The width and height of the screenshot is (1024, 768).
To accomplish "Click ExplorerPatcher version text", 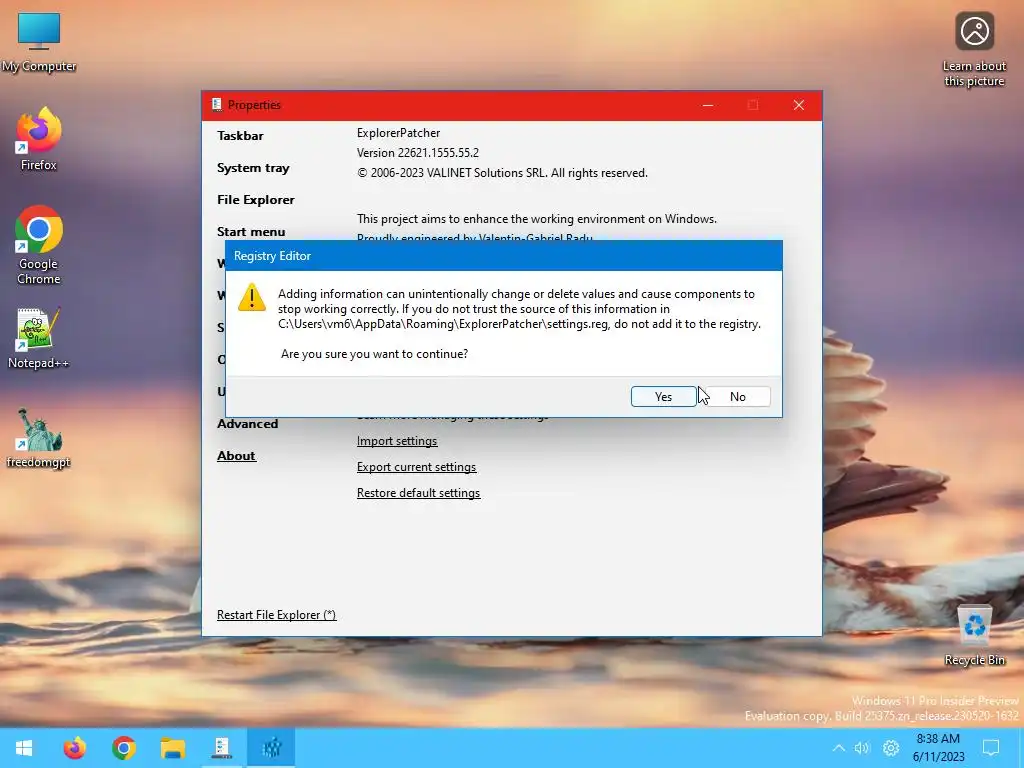I will pos(418,153).
